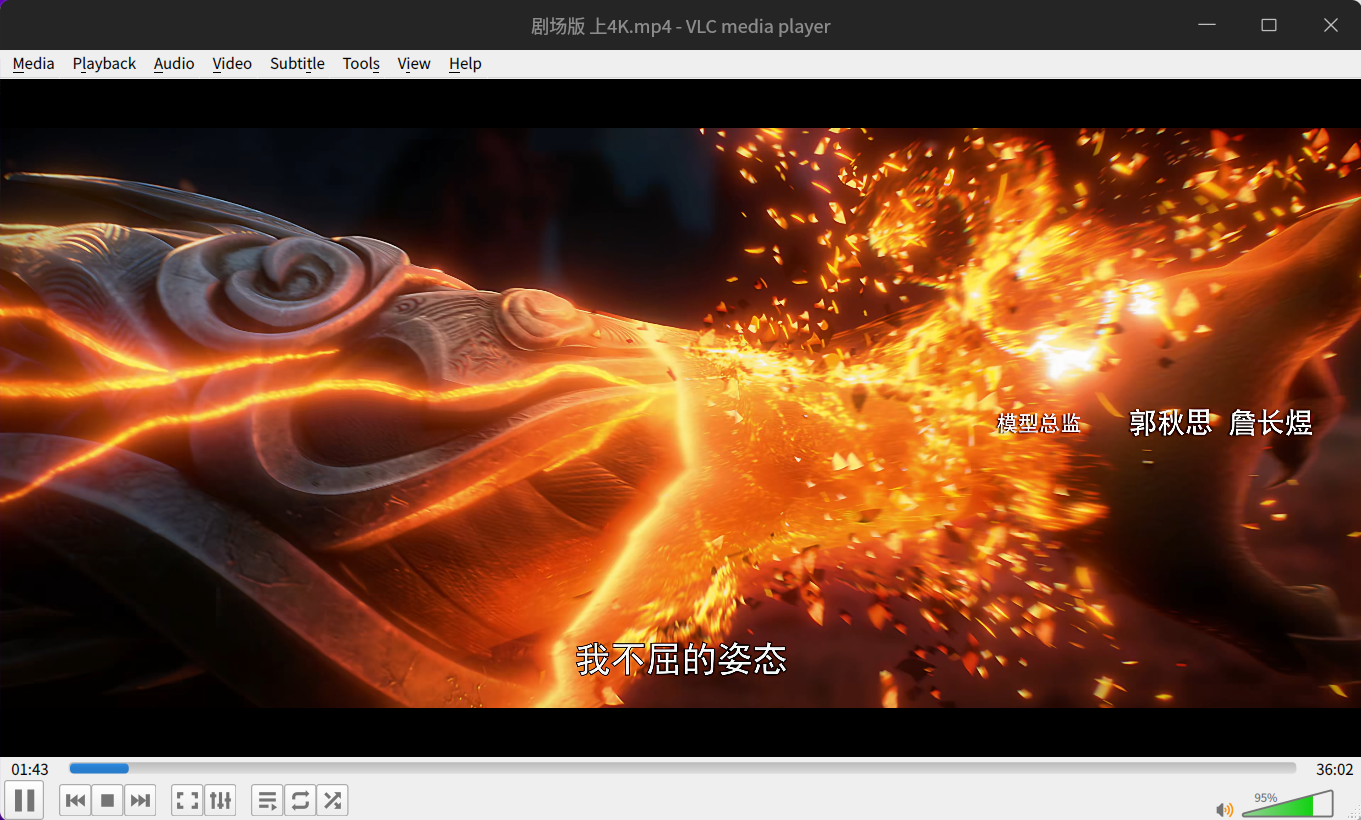Toggle random shuffle playback
This screenshot has width=1361, height=820.
[x=332, y=800]
